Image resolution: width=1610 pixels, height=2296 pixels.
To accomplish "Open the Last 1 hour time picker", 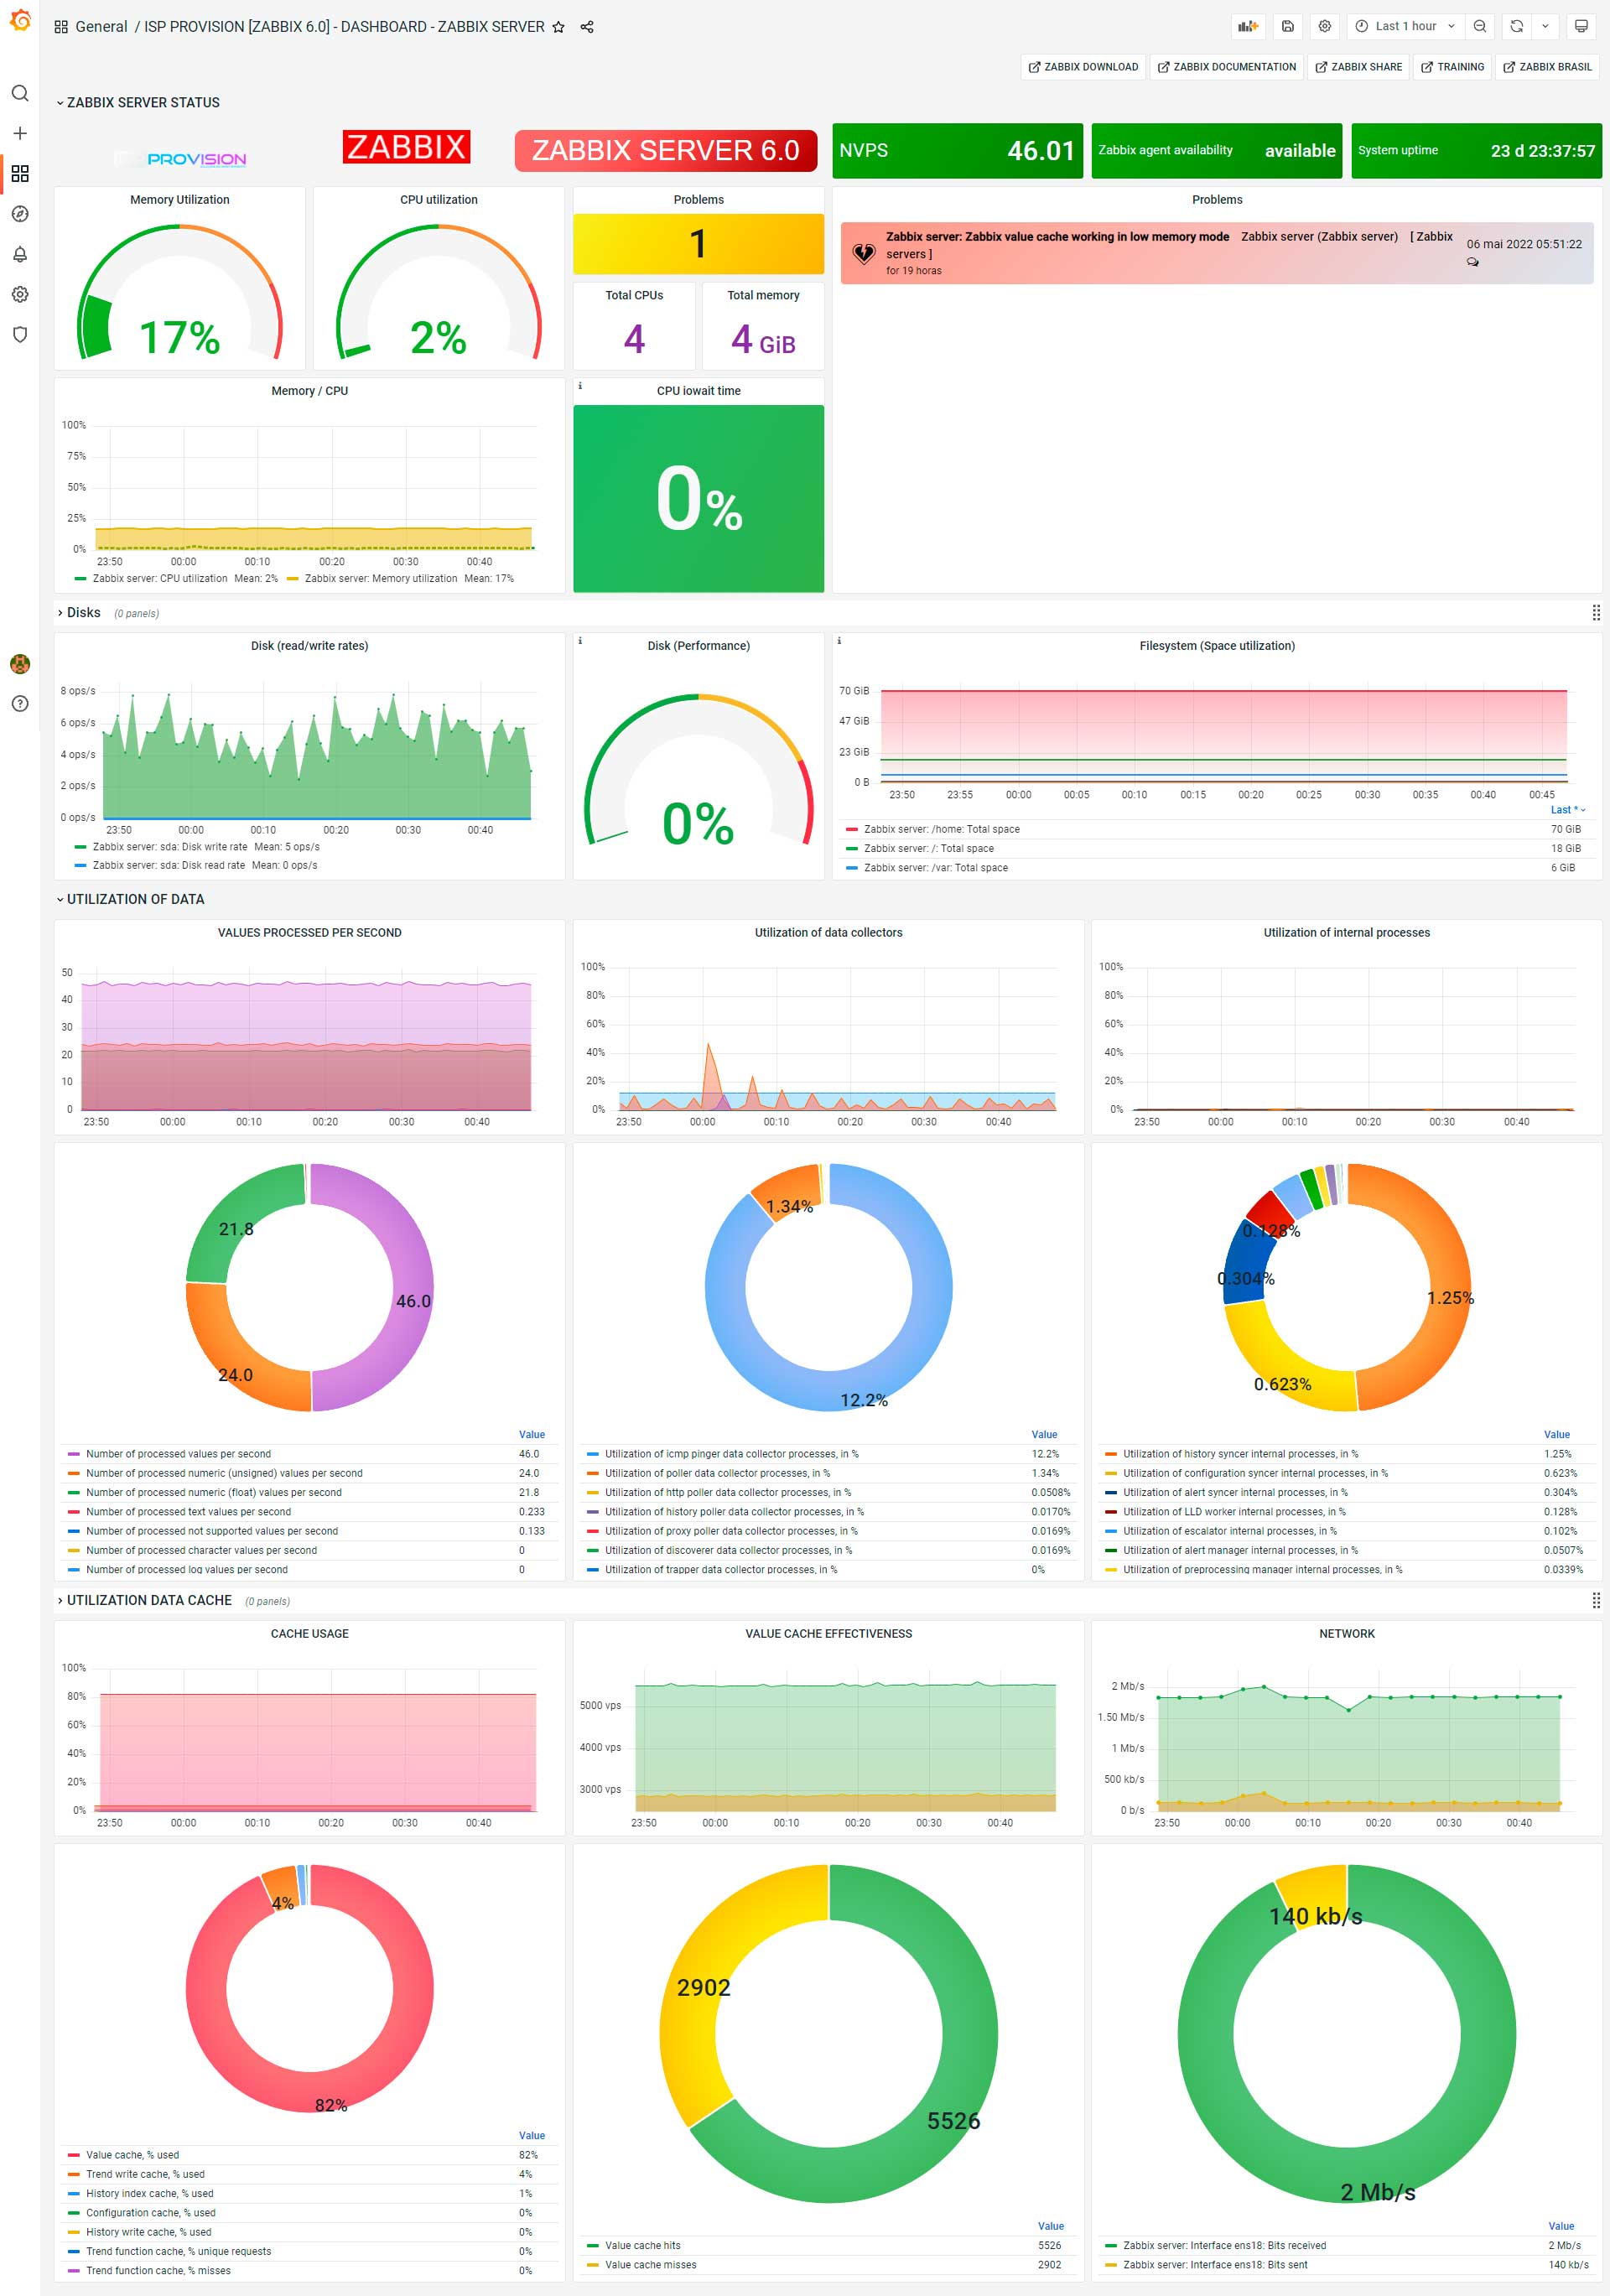I will coord(1405,27).
